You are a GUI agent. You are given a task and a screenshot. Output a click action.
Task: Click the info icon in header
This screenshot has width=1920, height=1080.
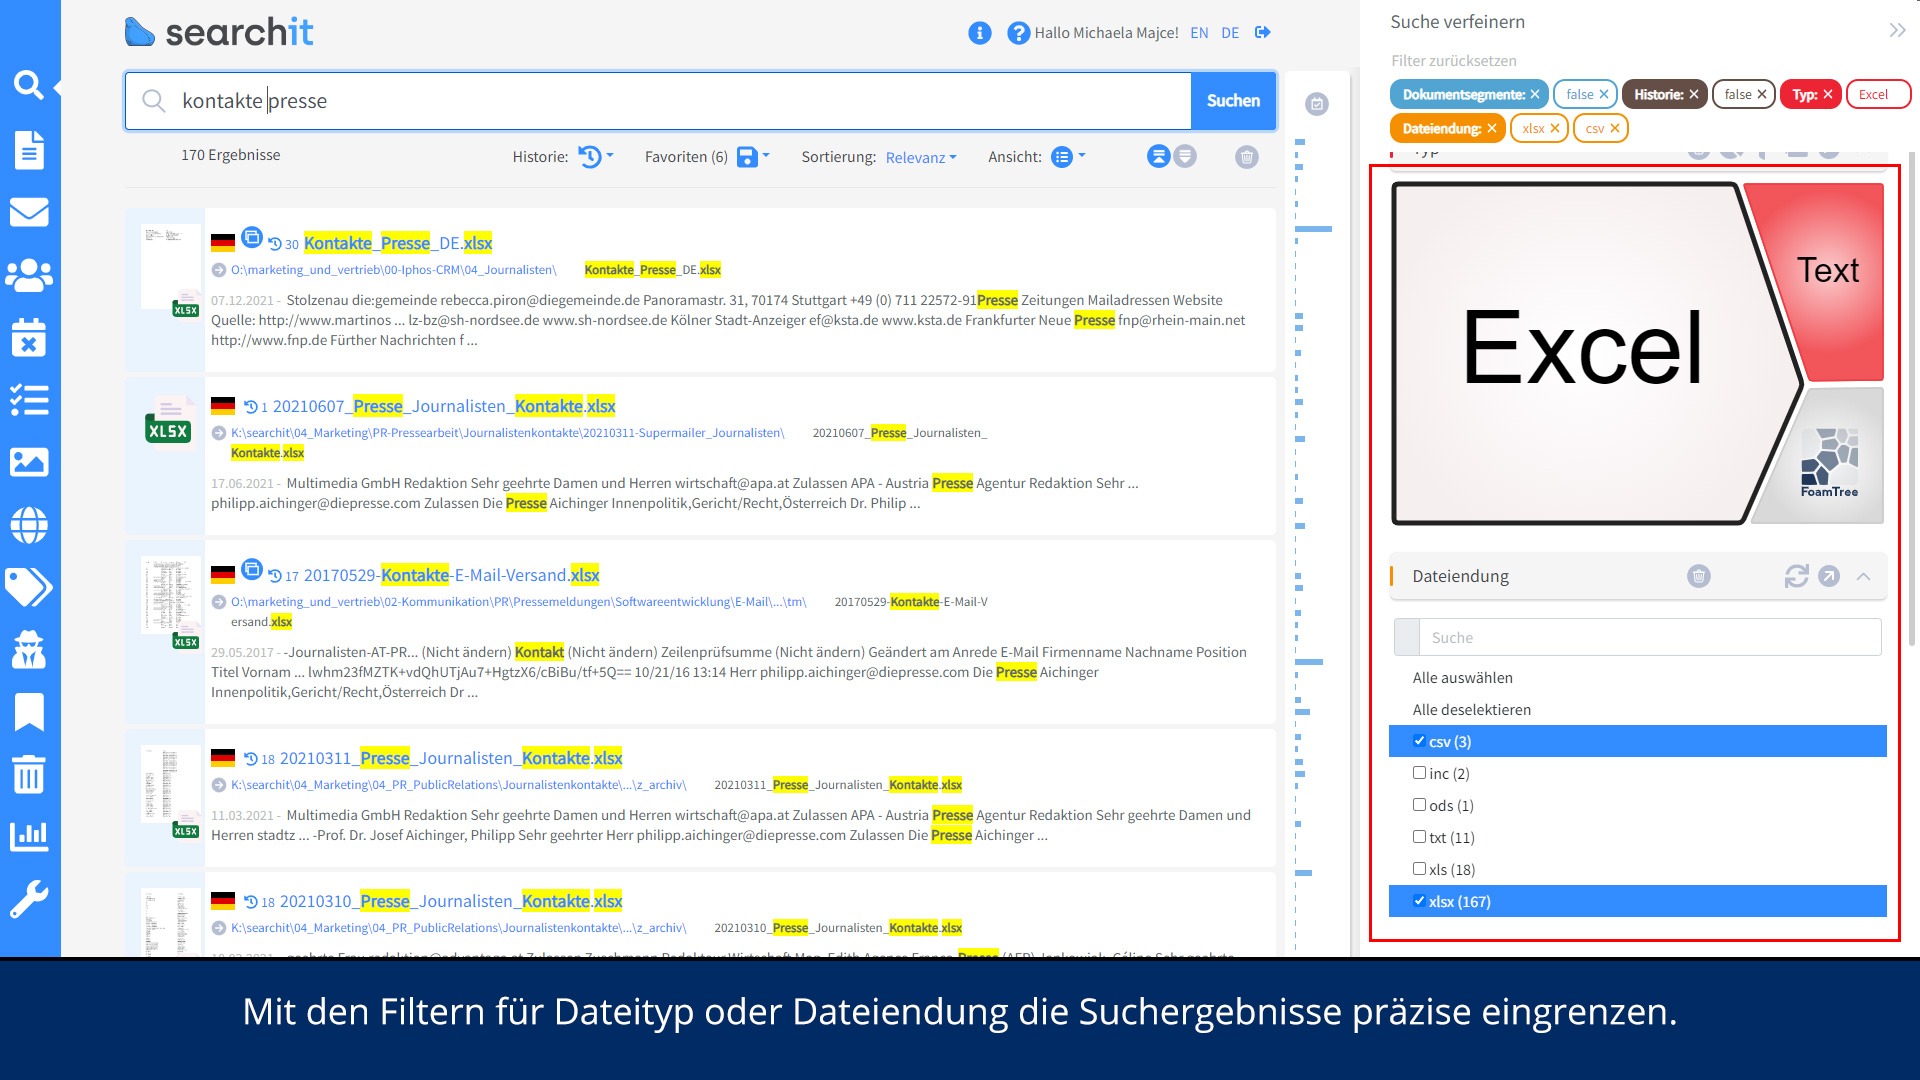click(x=980, y=33)
